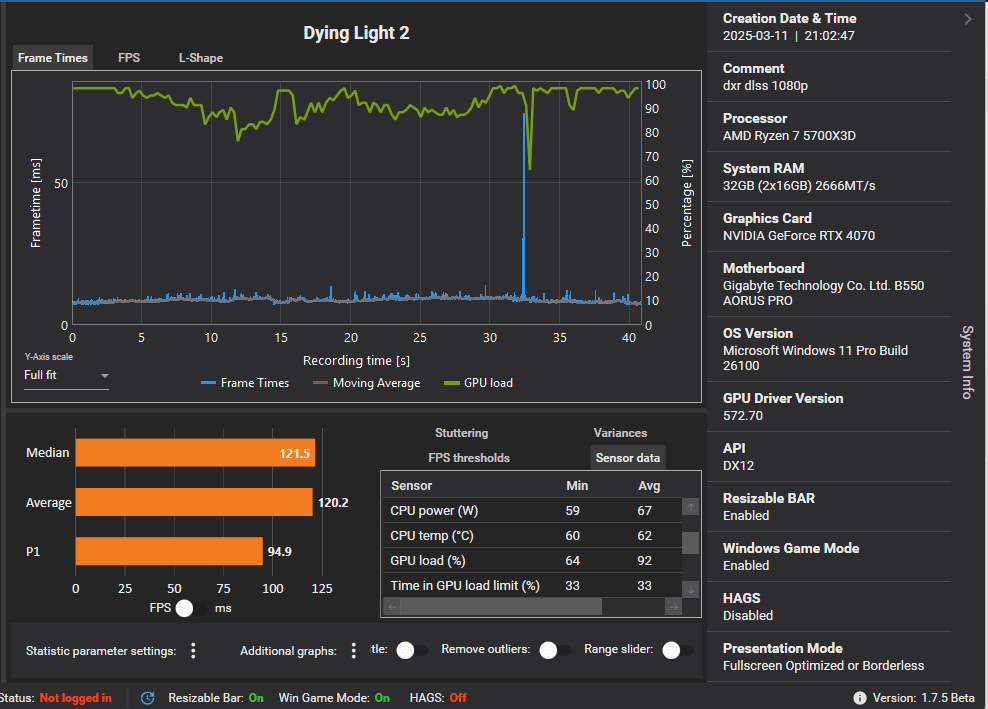Click 'HAGS: Off' in status bar
Image resolution: width=988 pixels, height=709 pixels.
(x=438, y=698)
